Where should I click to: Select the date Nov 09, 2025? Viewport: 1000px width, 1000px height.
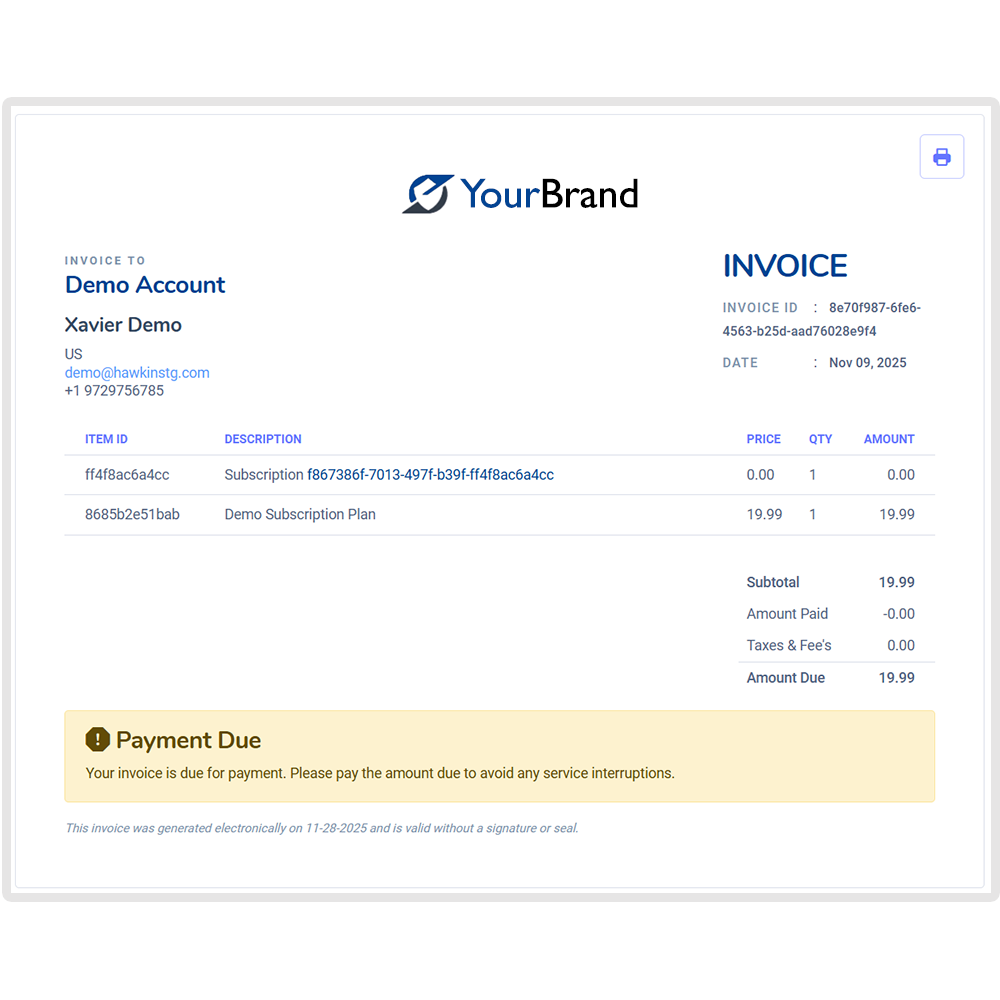[x=867, y=362]
